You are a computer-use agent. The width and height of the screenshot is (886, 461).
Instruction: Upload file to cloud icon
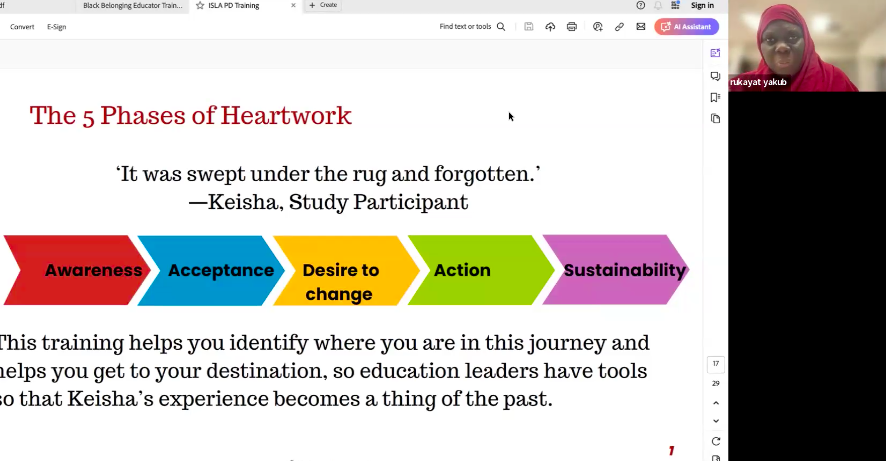[x=550, y=27]
